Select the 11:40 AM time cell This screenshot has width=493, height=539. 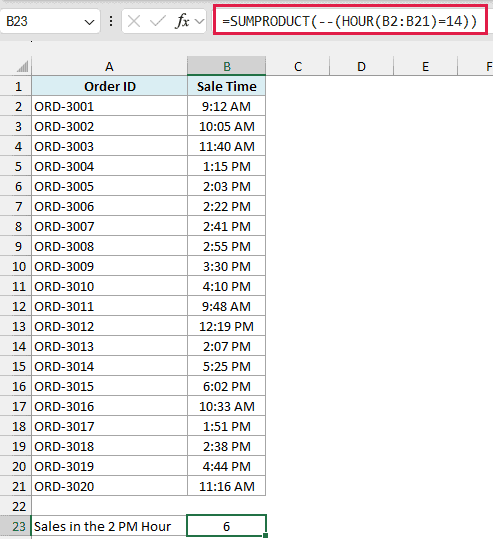pos(227,146)
